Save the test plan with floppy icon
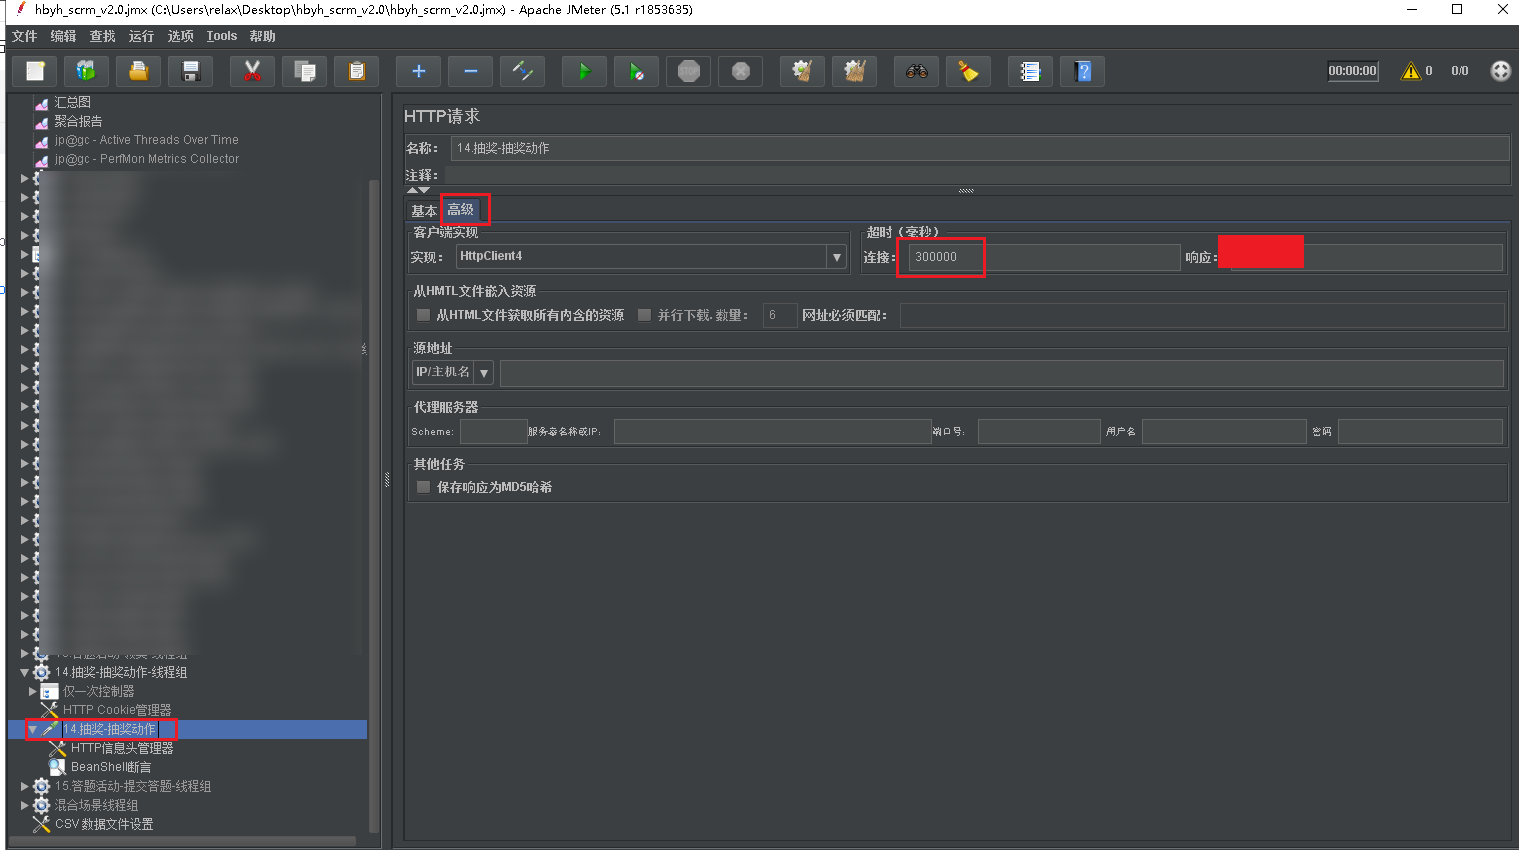Image resolution: width=1519 pixels, height=850 pixels. click(x=190, y=71)
